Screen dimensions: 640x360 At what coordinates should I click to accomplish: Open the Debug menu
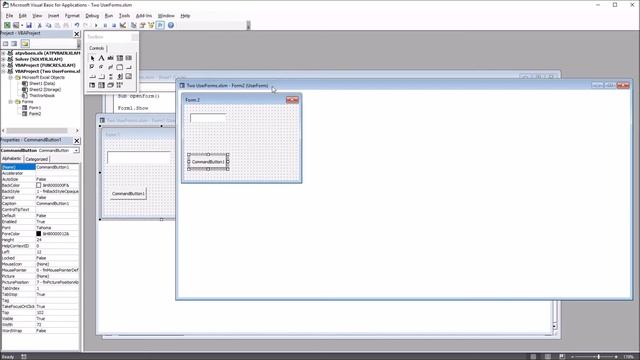(92, 16)
